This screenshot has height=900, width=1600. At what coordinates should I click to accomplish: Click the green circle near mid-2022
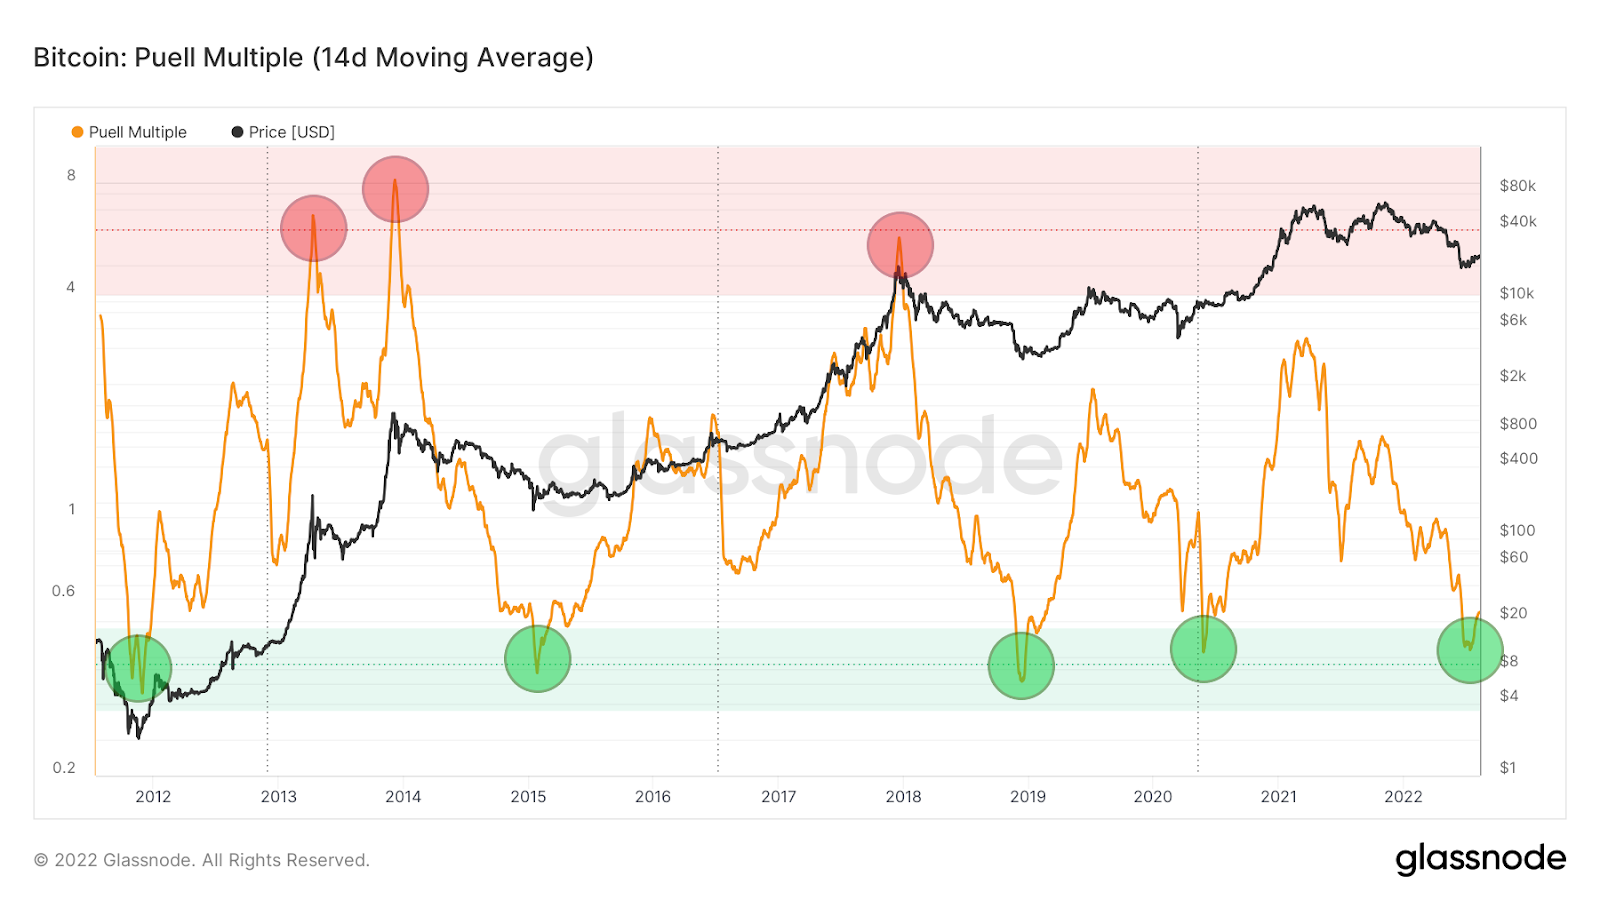tap(1470, 650)
